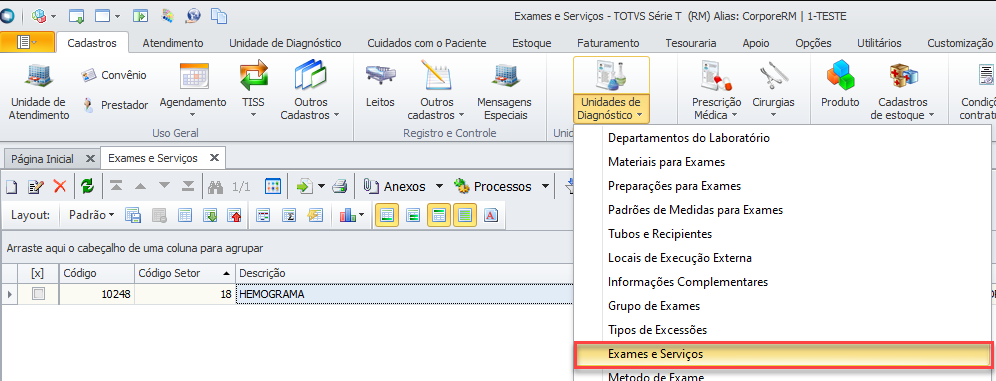
Task: Go to last record arrow icon
Action: [188, 186]
